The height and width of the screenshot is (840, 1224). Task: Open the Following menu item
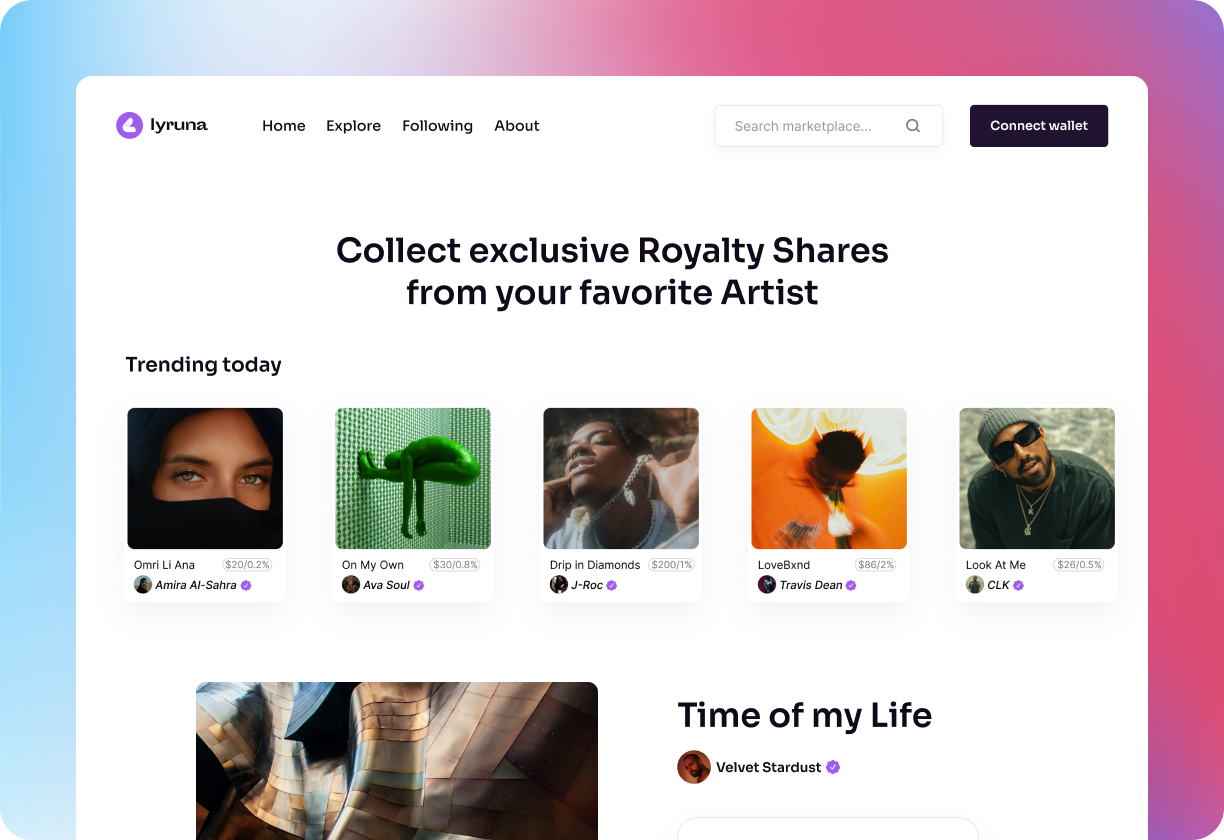(437, 126)
